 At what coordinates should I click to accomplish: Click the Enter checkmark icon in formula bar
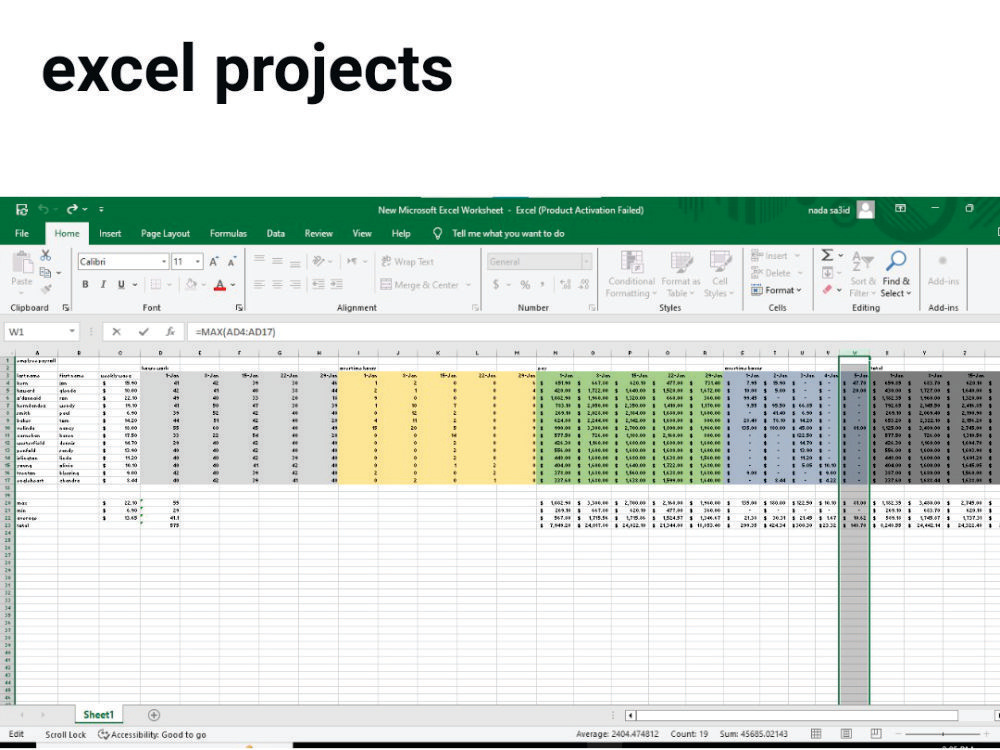click(143, 332)
